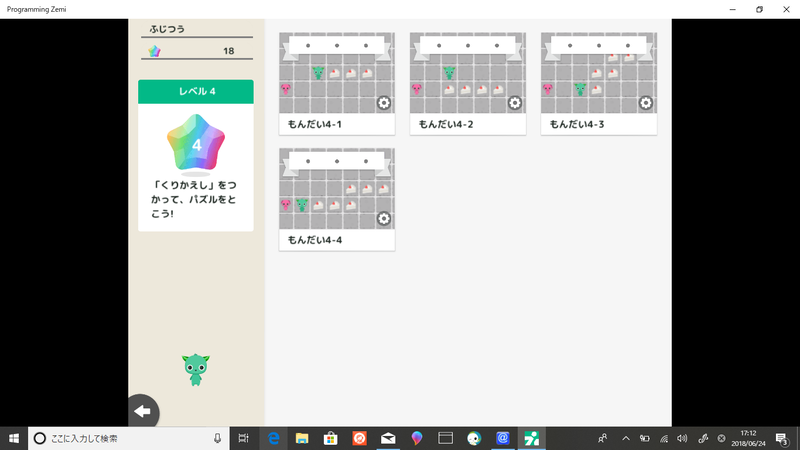Show hidden system tray icons
The width and height of the screenshot is (800, 450).
[x=626, y=438]
